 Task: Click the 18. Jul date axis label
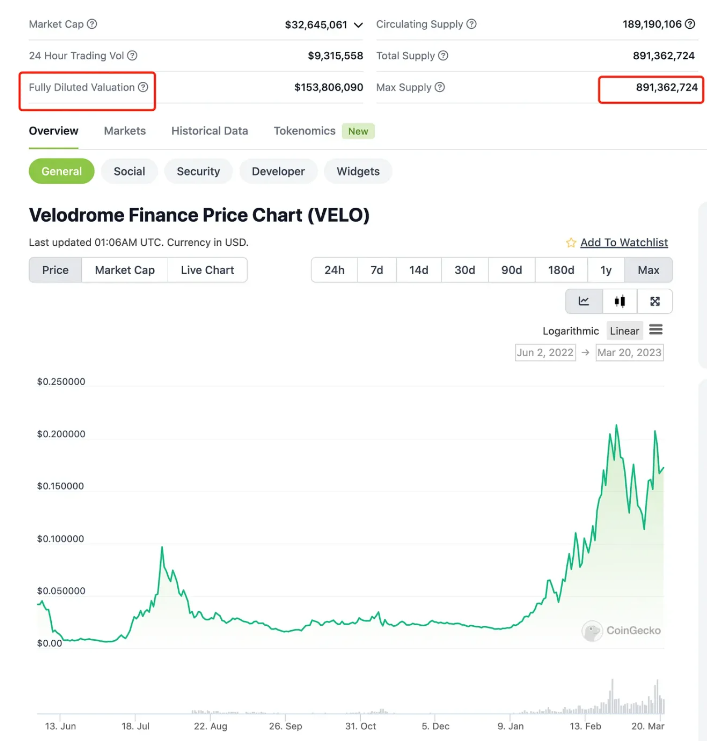click(x=135, y=726)
